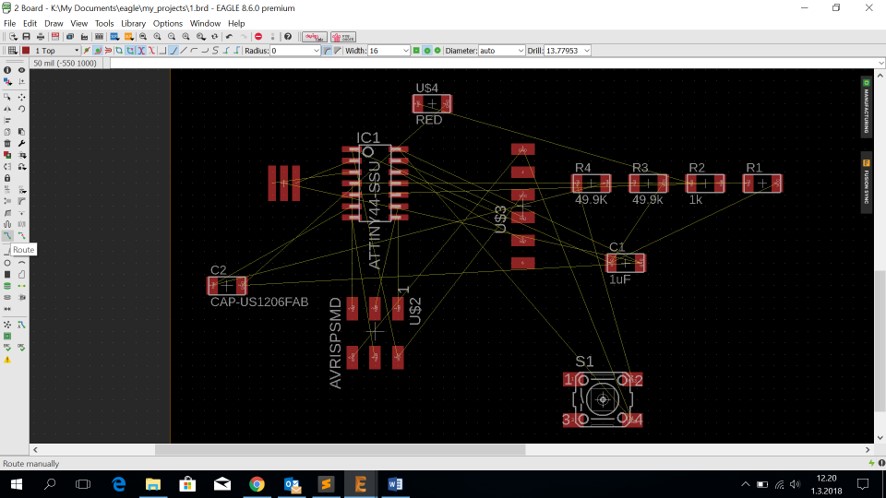Image resolution: width=886 pixels, height=498 pixels.
Task: Open the Manufacturing side panel tab
Action: point(866,107)
